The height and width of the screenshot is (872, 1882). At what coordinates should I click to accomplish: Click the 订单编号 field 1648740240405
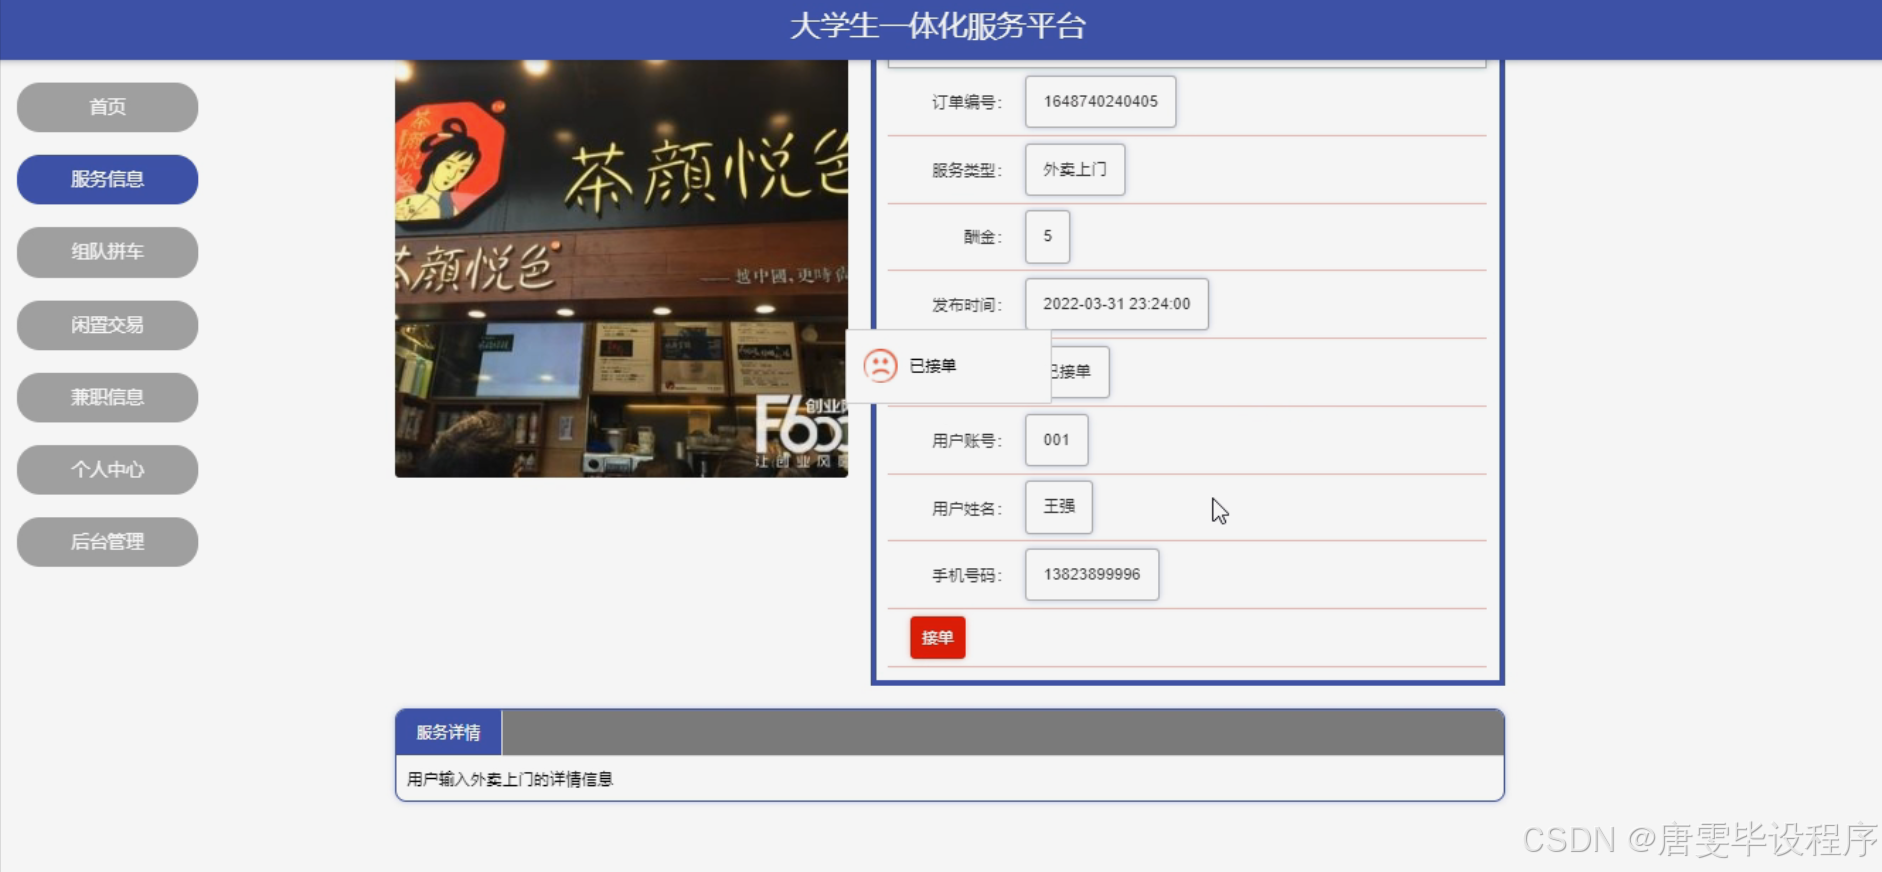click(1100, 102)
